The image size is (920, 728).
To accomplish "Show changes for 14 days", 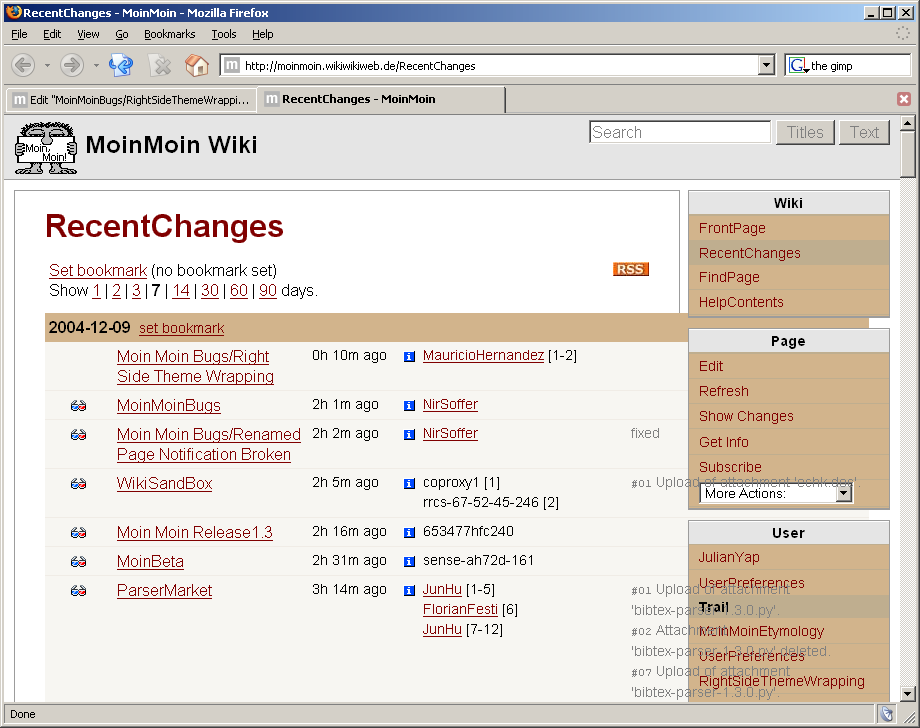I will coord(181,290).
